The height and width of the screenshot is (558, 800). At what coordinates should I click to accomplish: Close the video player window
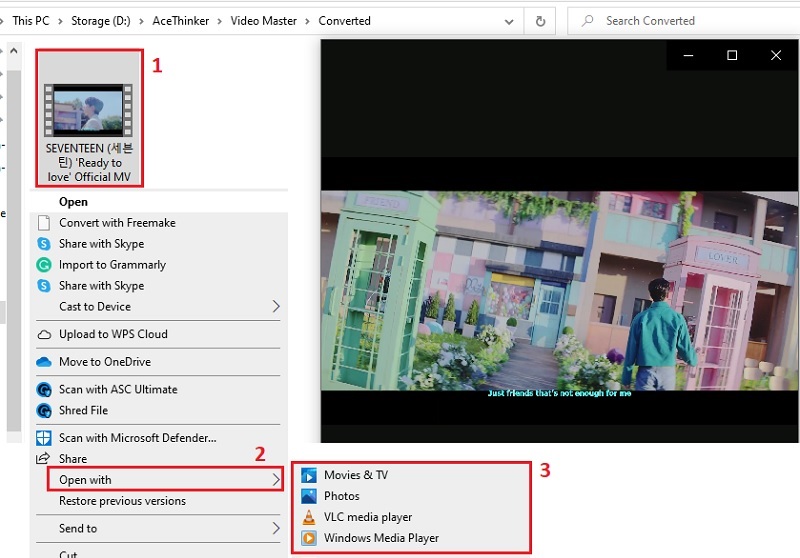pyautogui.click(x=776, y=55)
